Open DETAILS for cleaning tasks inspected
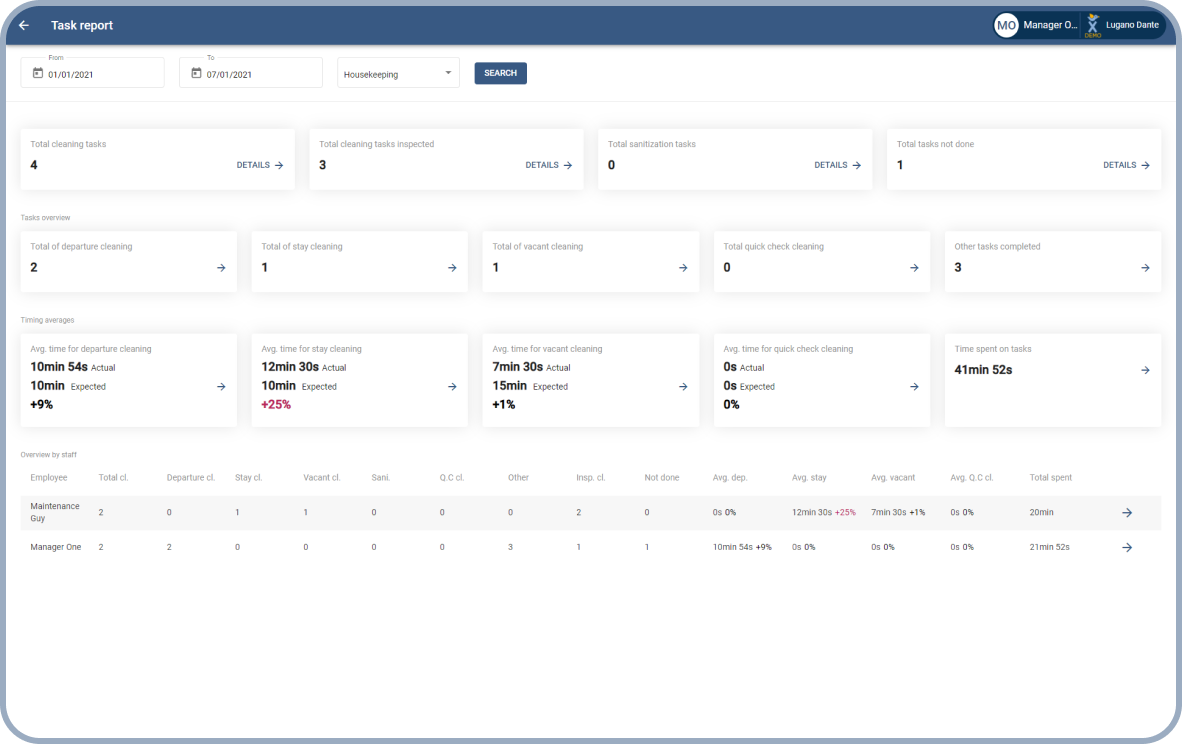The height and width of the screenshot is (744, 1182). (549, 165)
